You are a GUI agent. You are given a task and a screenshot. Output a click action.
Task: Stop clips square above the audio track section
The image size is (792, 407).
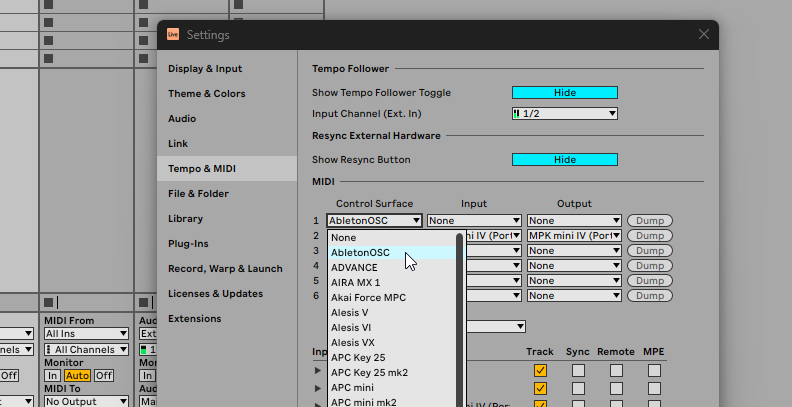coord(143,302)
